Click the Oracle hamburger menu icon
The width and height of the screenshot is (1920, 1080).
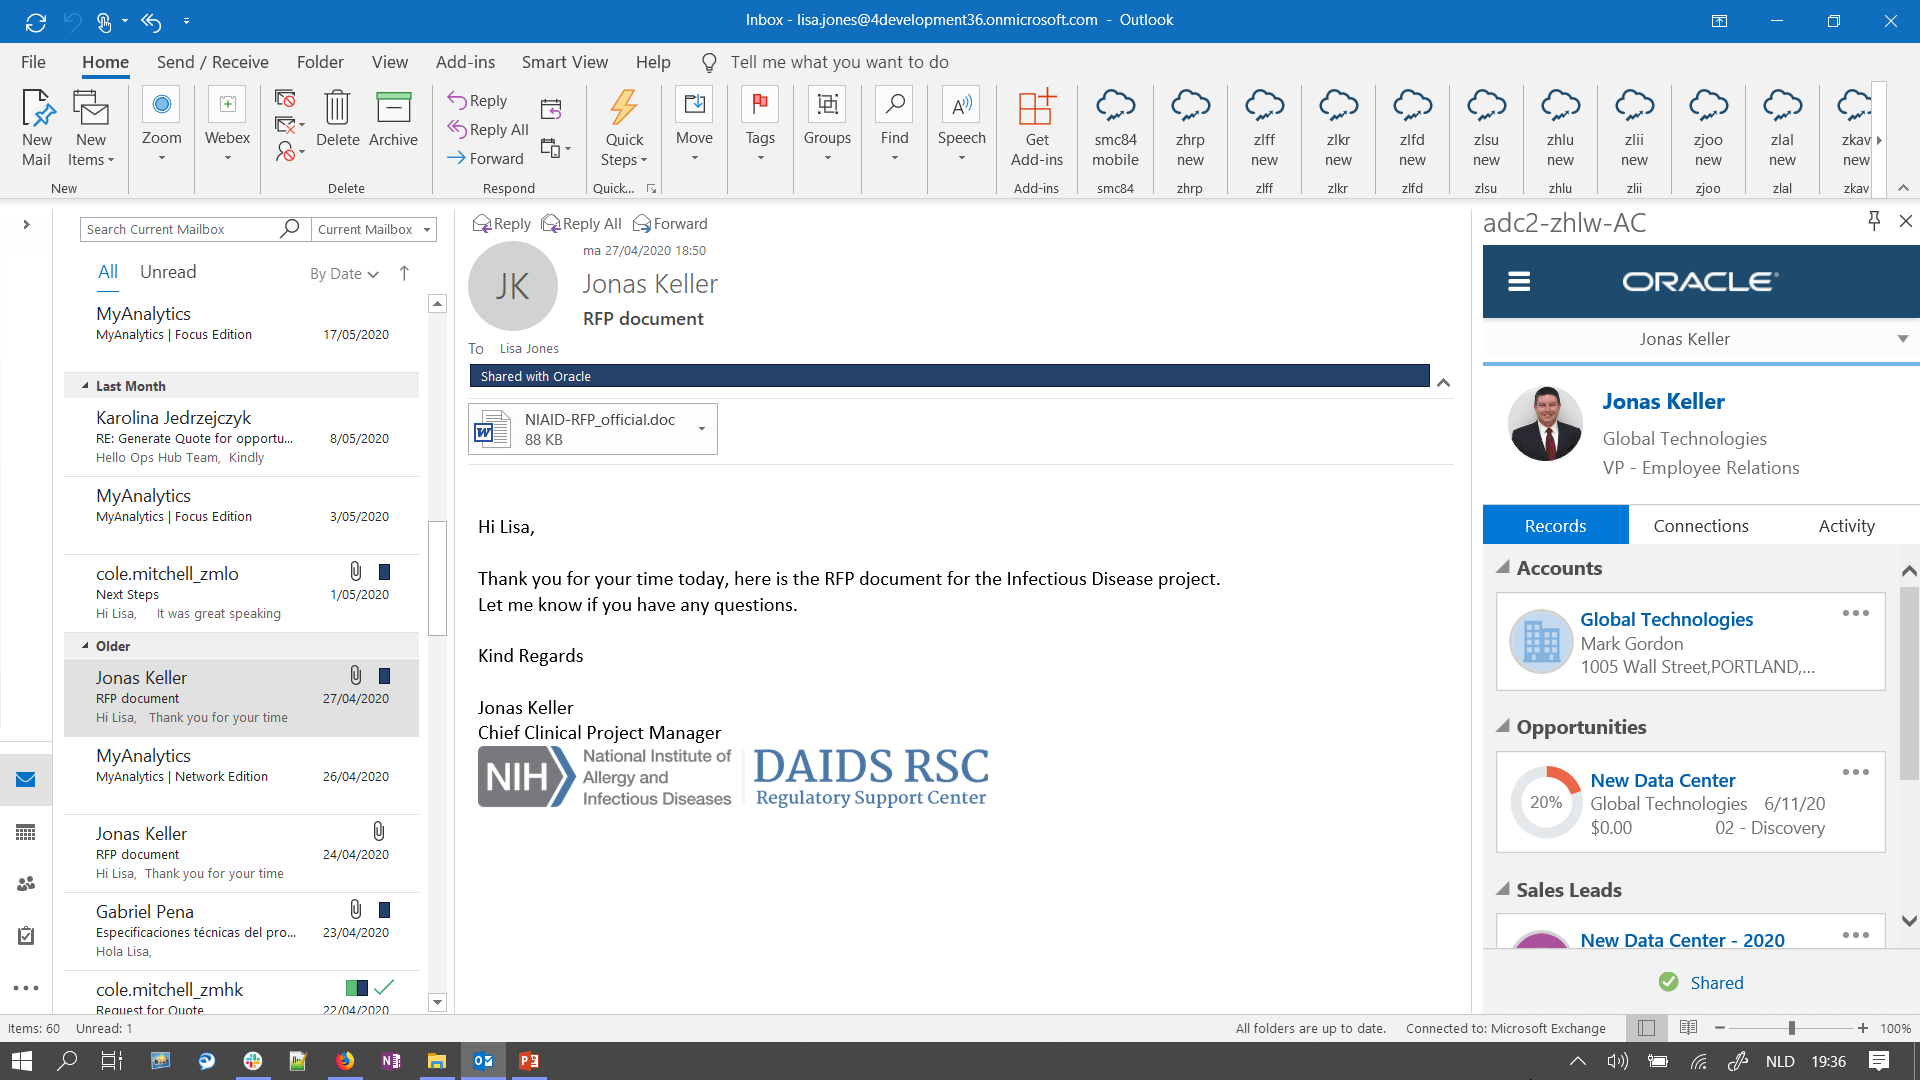pos(1519,282)
